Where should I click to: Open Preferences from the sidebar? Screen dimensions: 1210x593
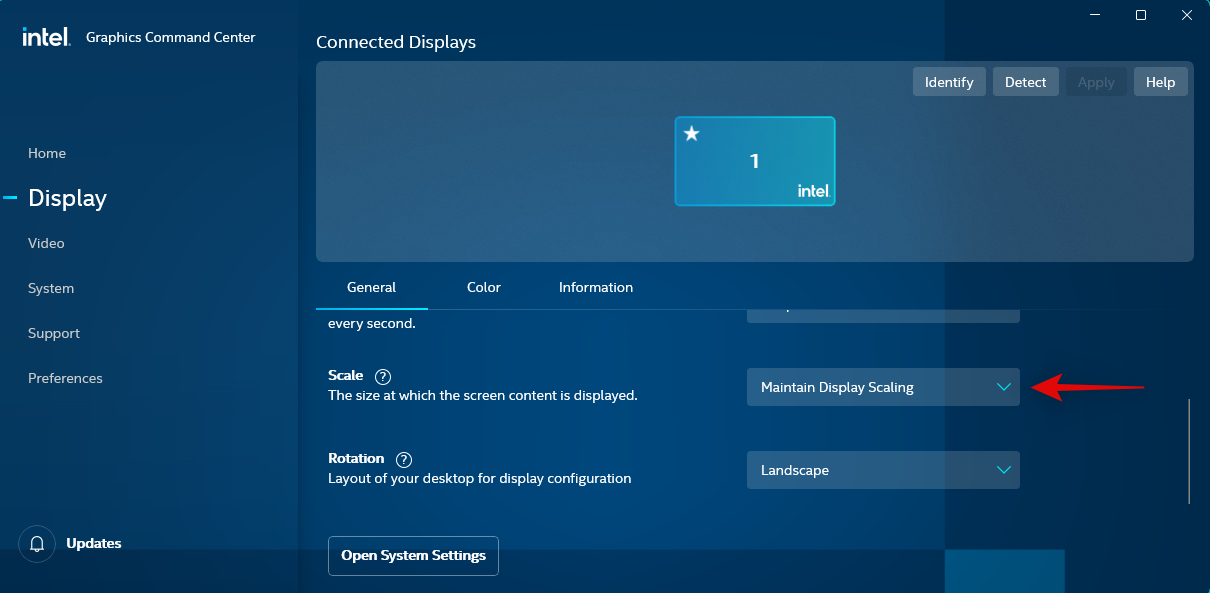coord(65,378)
